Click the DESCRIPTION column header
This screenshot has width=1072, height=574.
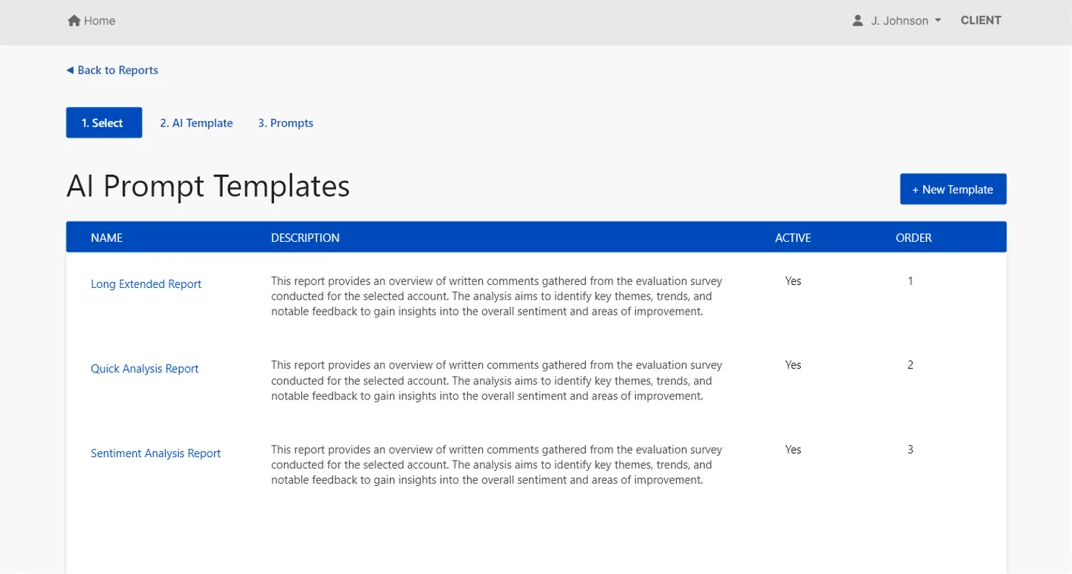pyautogui.click(x=305, y=238)
